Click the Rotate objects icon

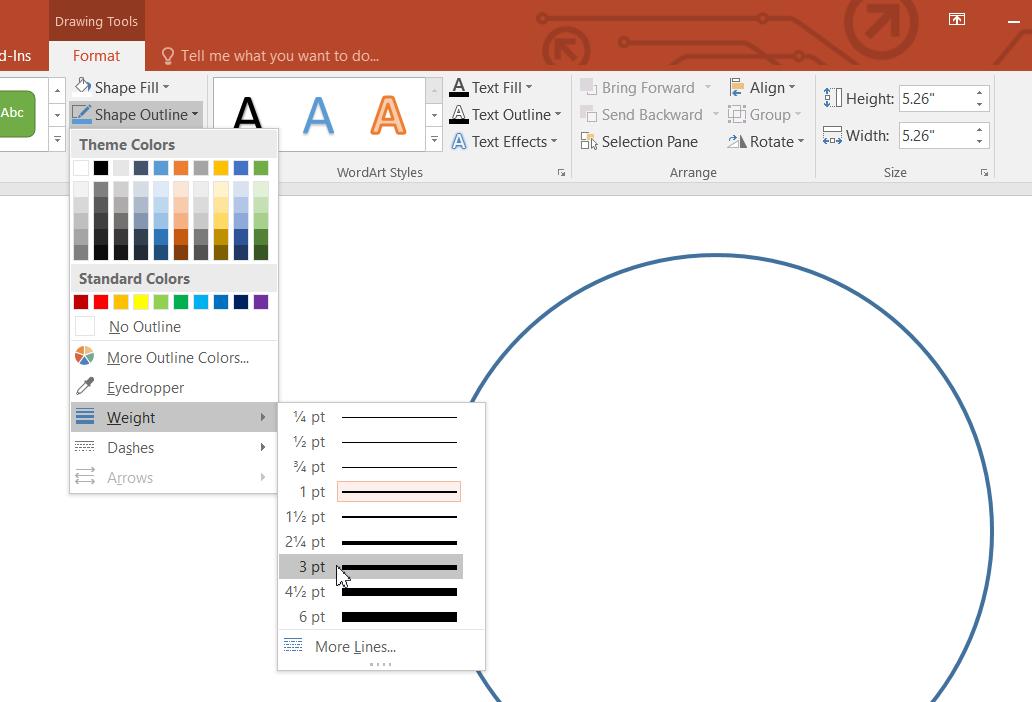click(737, 142)
